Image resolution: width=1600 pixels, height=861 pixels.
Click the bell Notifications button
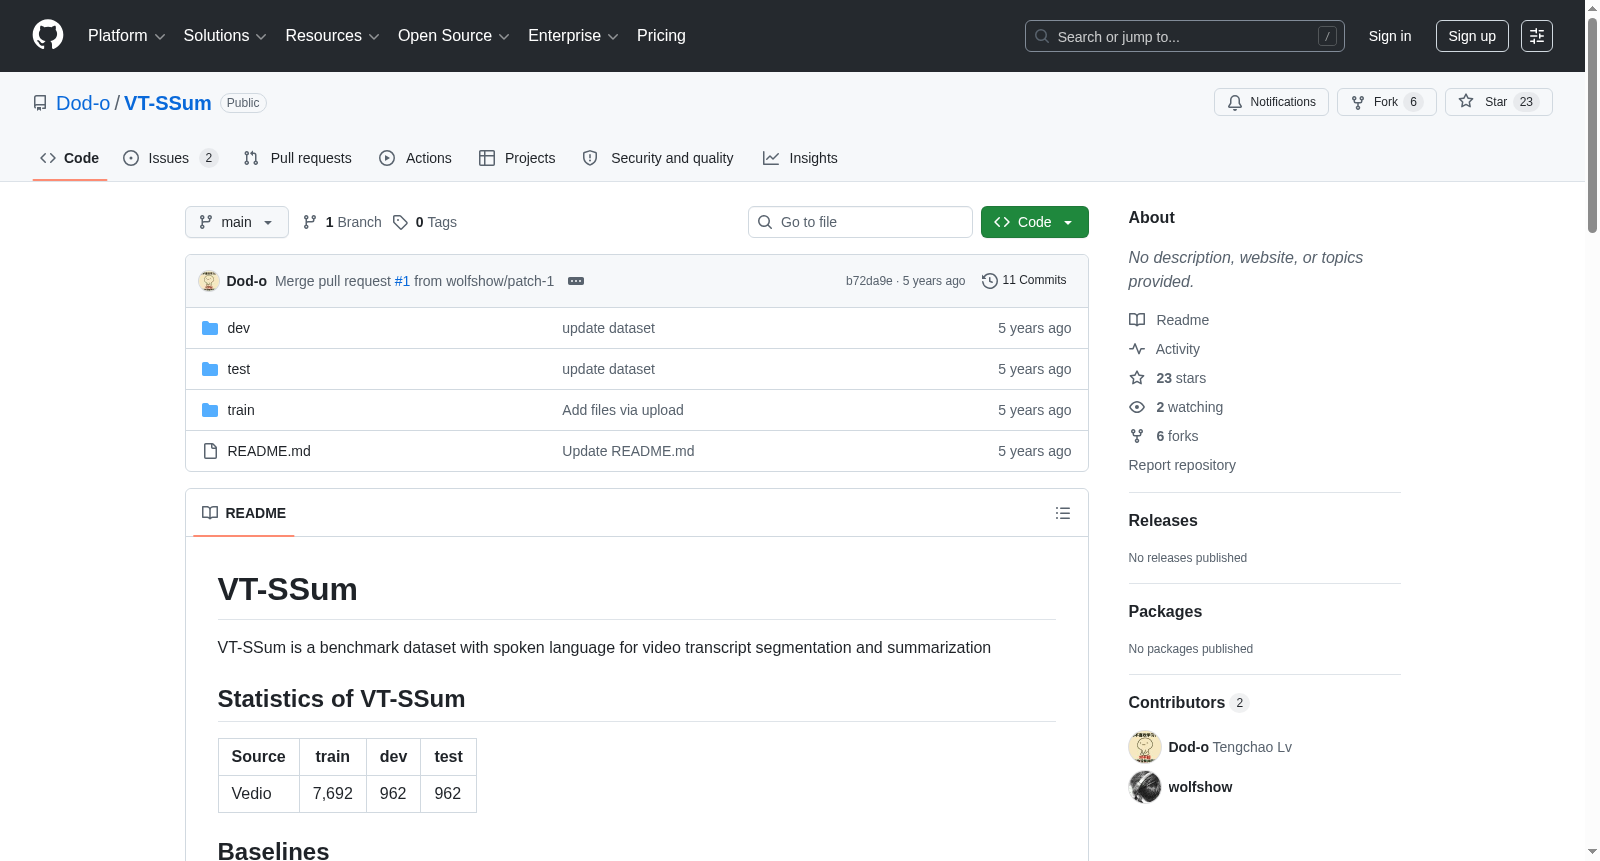(1271, 102)
